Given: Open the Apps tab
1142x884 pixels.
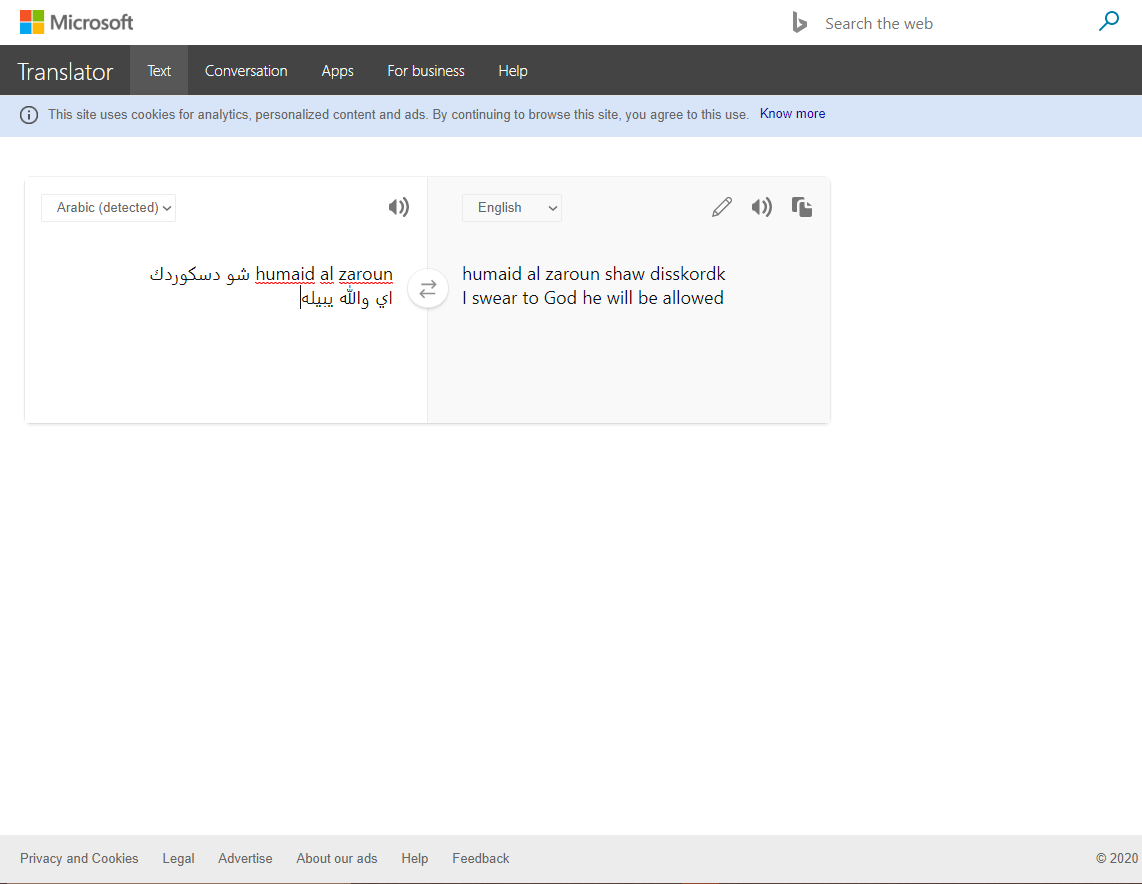Looking at the screenshot, I should click(x=337, y=71).
